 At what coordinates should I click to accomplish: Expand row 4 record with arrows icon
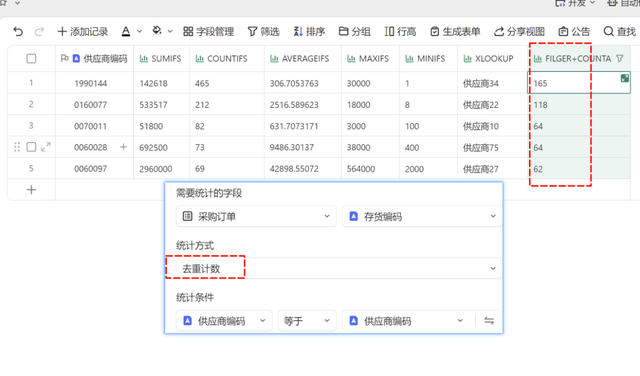(x=46, y=147)
